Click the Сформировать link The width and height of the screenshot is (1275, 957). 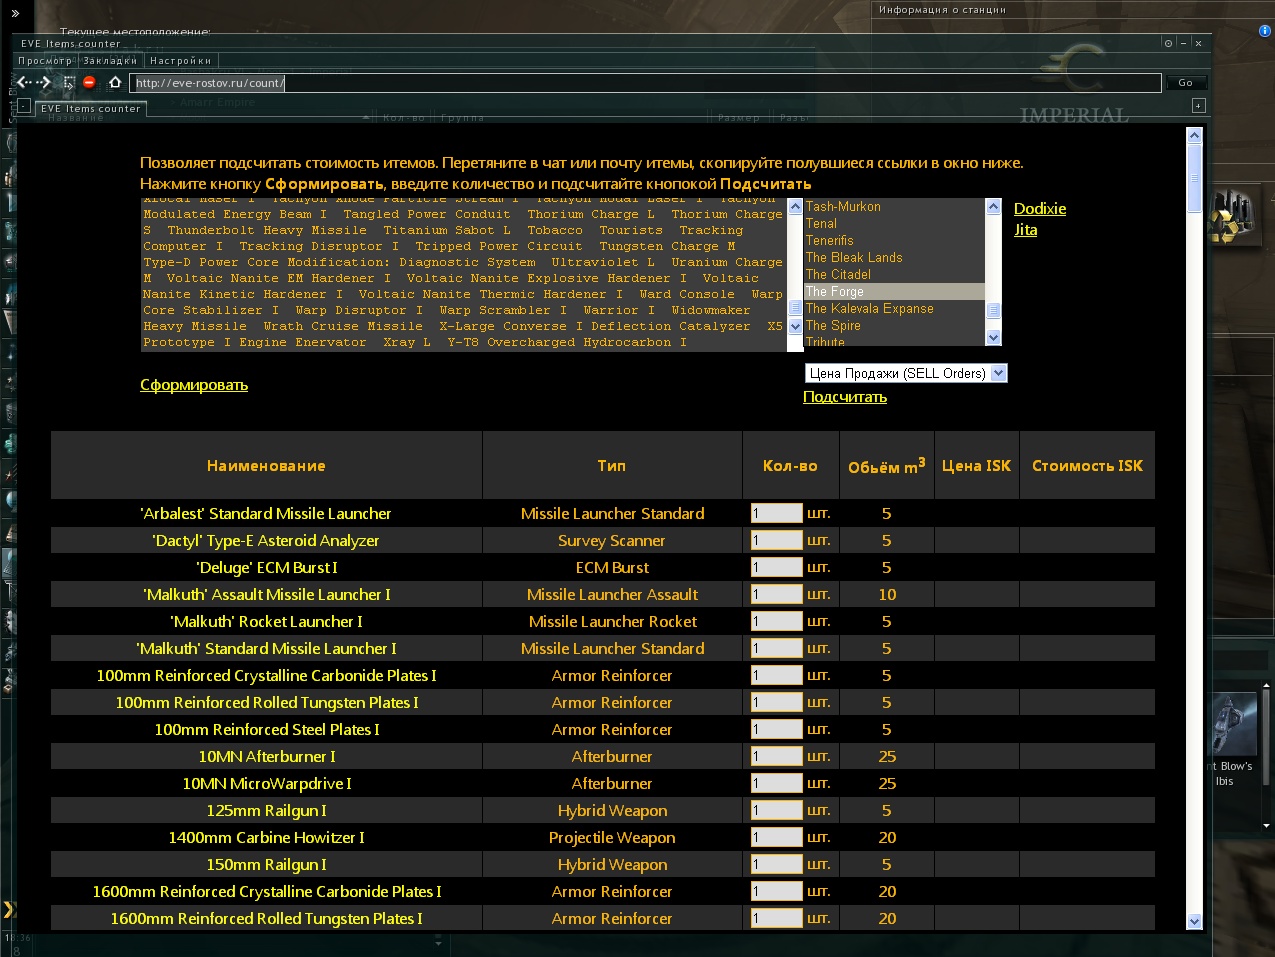point(194,385)
